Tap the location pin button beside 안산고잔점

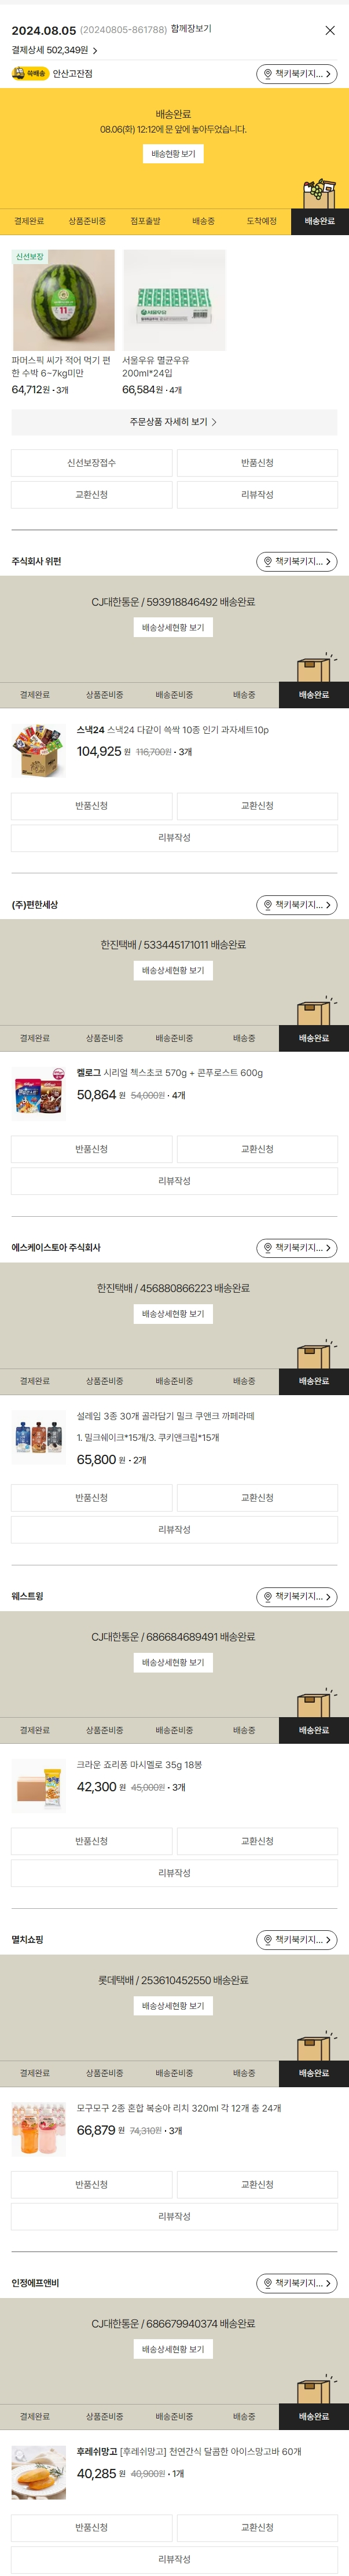[x=296, y=74]
